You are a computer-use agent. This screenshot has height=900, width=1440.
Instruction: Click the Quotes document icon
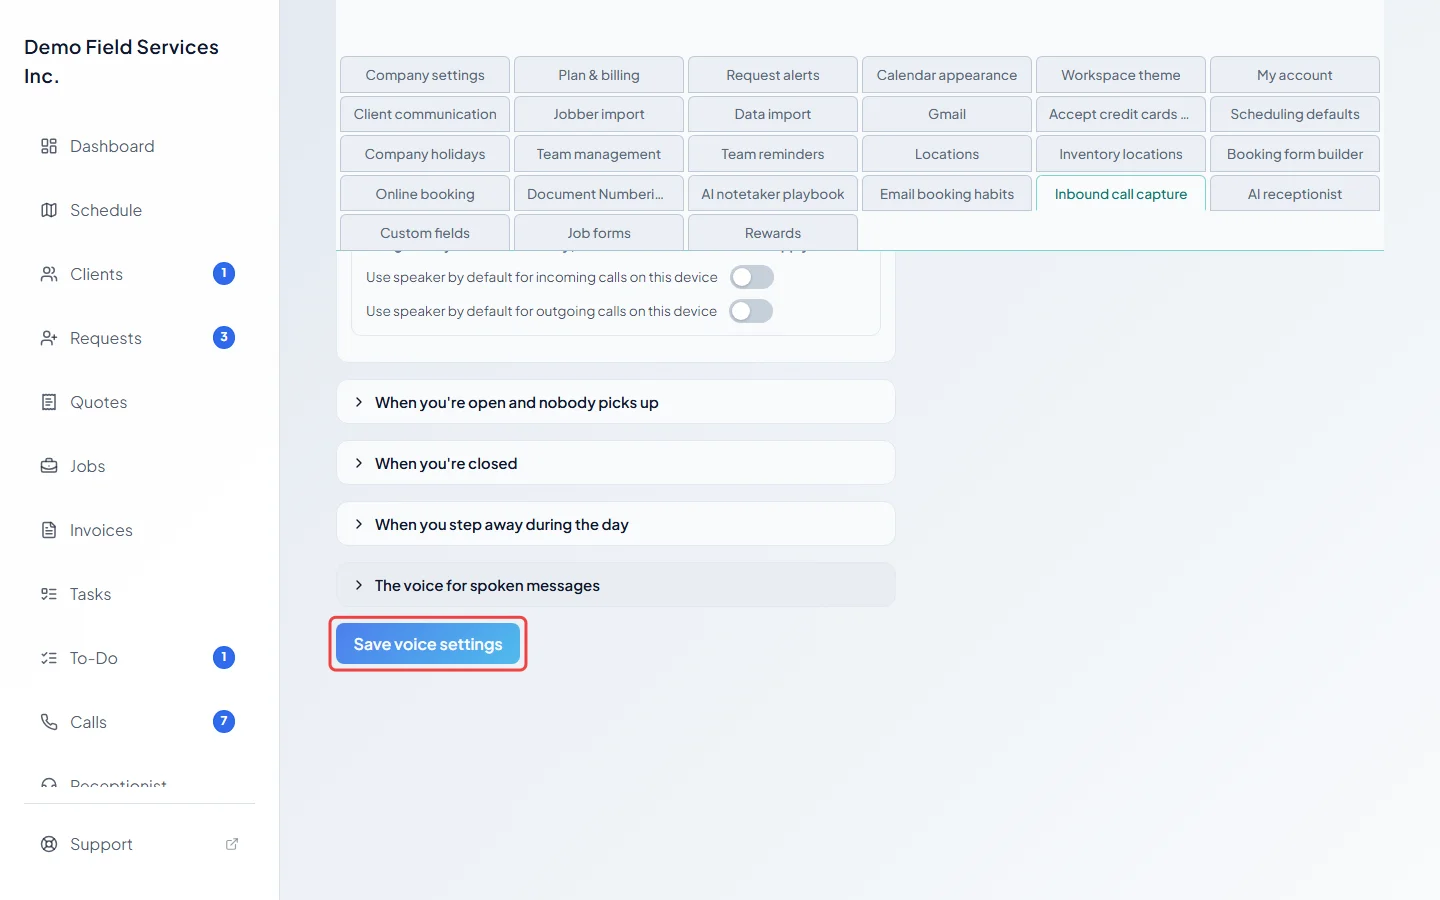49,402
